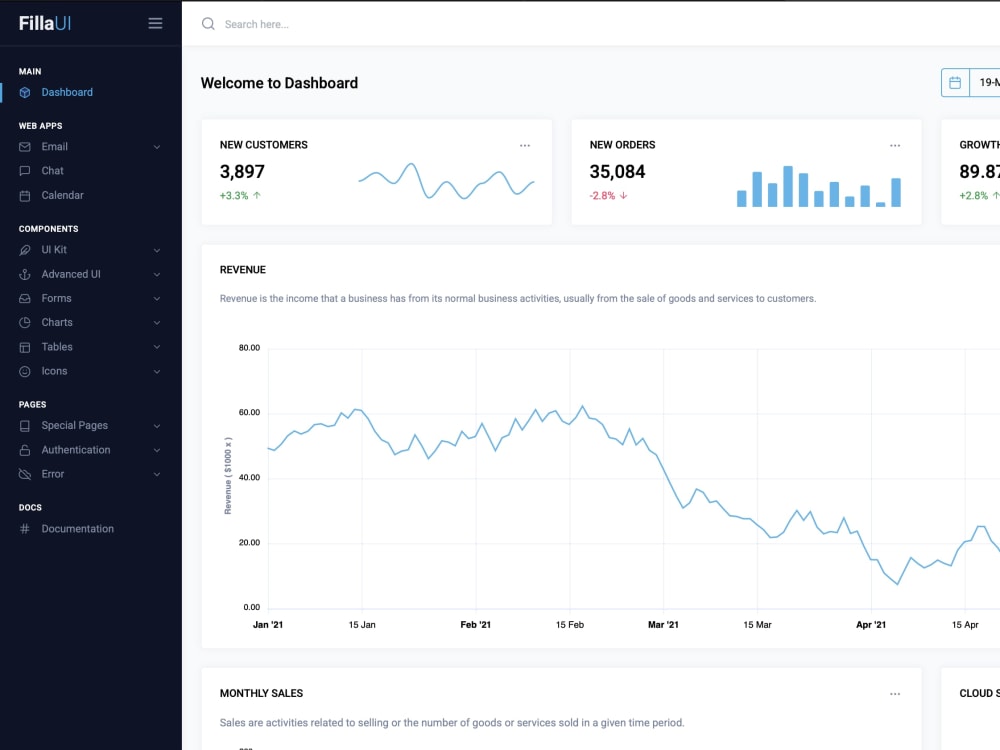
Task: Click the Welcome to Dashboard heading
Action: click(x=279, y=84)
